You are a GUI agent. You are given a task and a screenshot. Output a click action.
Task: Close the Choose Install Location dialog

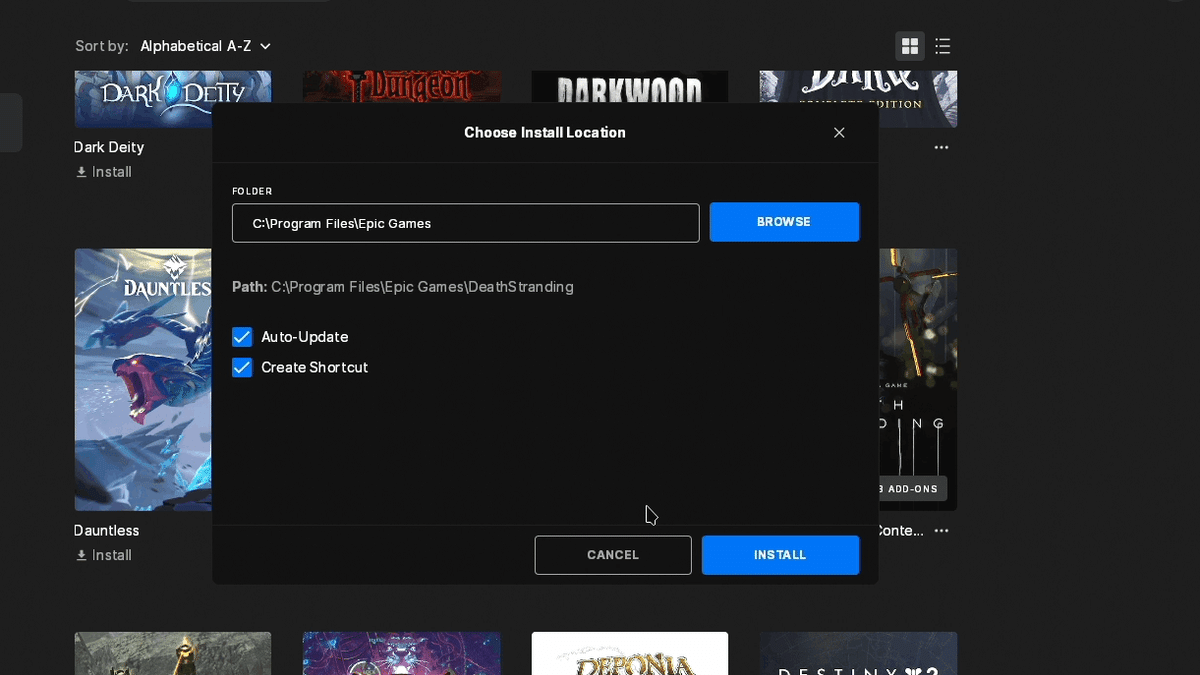tap(839, 132)
